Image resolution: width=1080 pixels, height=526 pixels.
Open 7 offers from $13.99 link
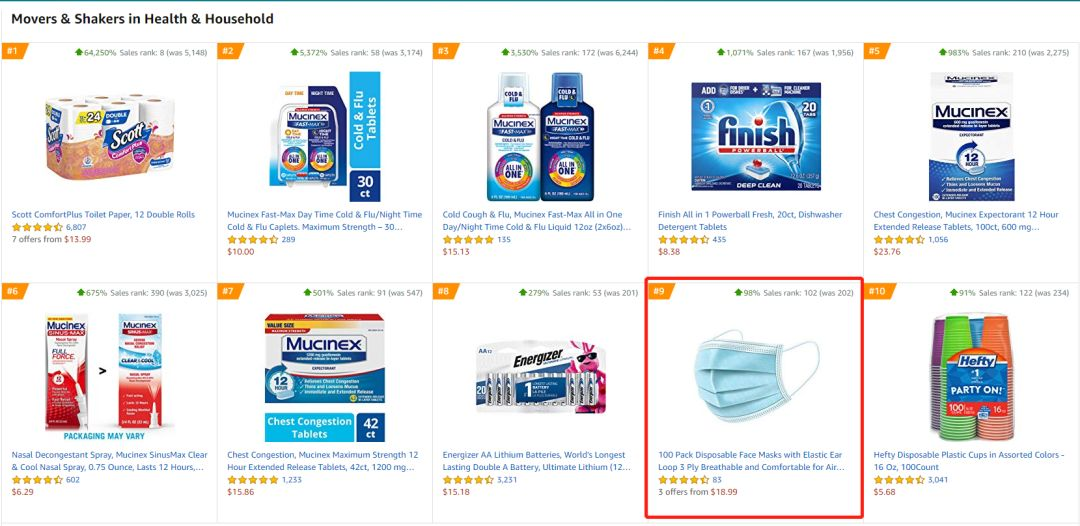coord(51,240)
